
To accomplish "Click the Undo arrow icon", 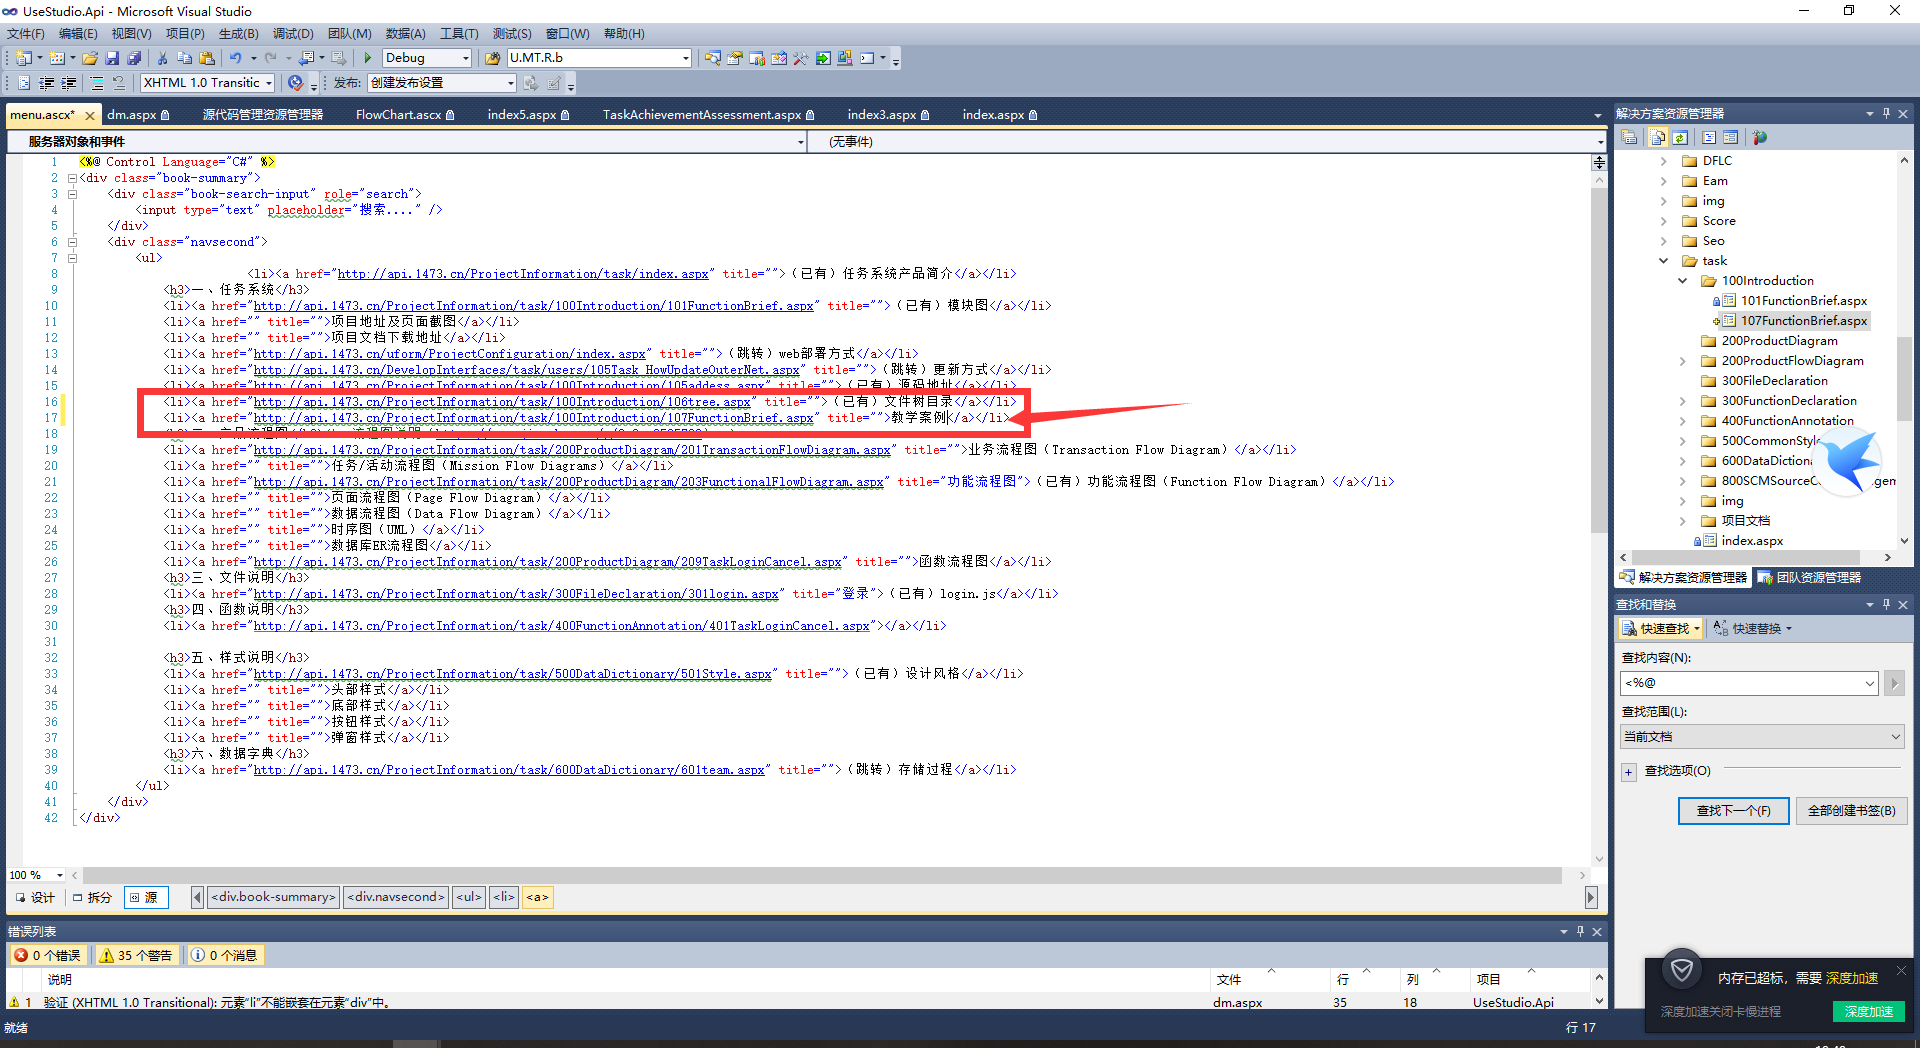I will pos(235,58).
